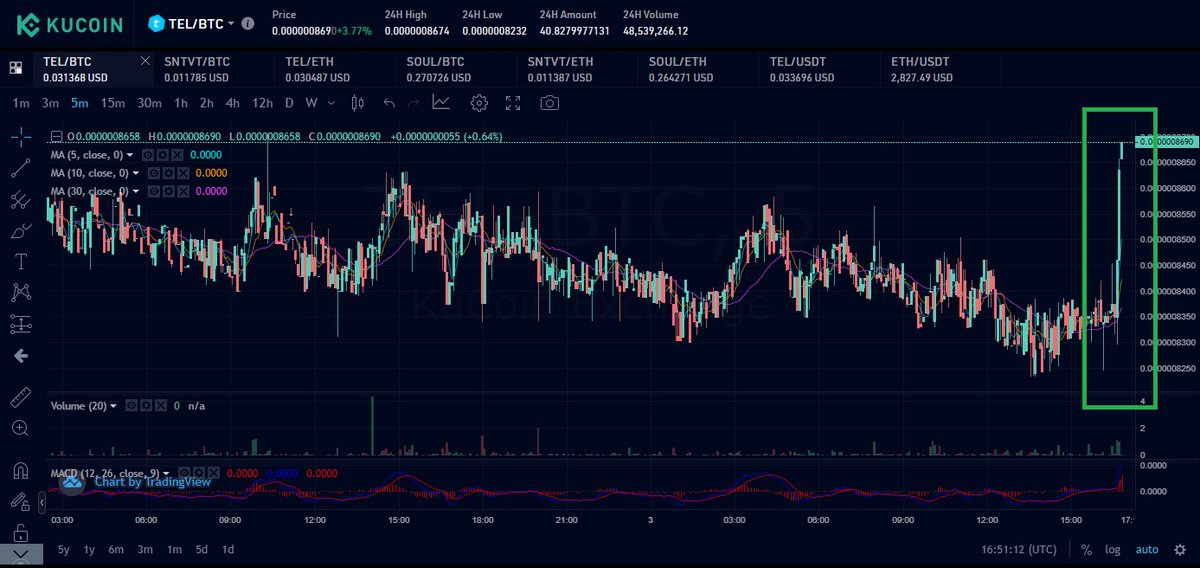Switch to the SNTVT/BTC tab

[x=215, y=68]
